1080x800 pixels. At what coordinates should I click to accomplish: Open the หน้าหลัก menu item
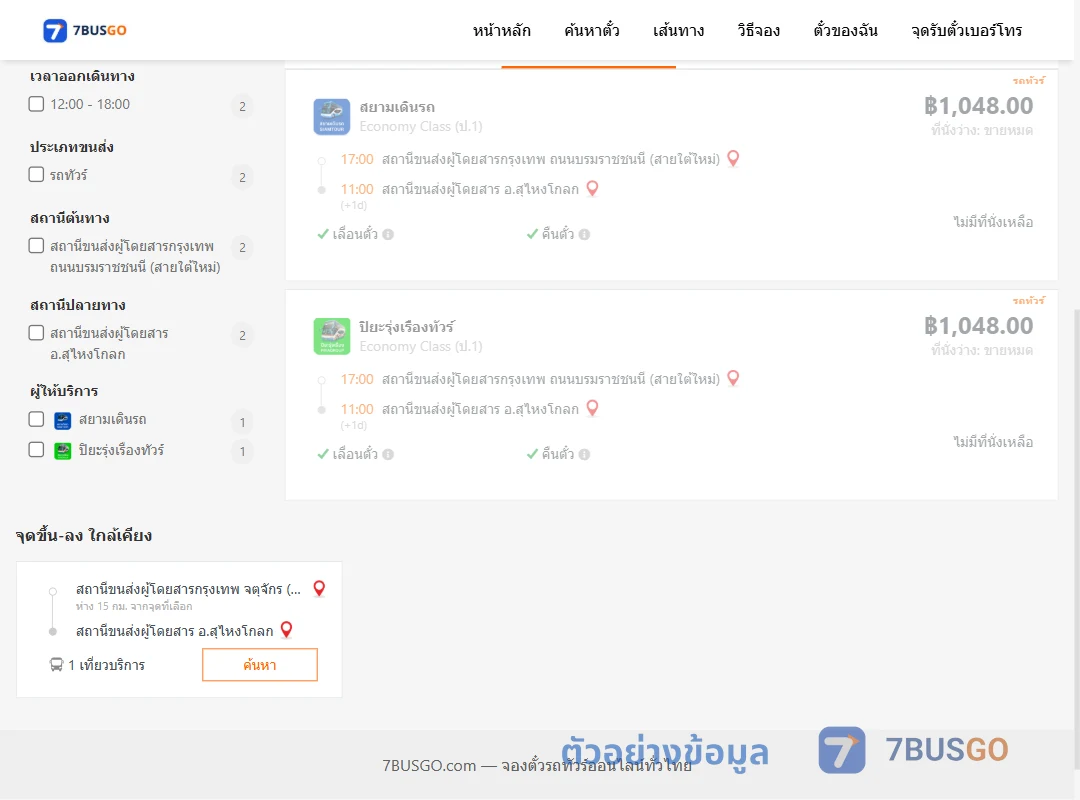tap(501, 30)
